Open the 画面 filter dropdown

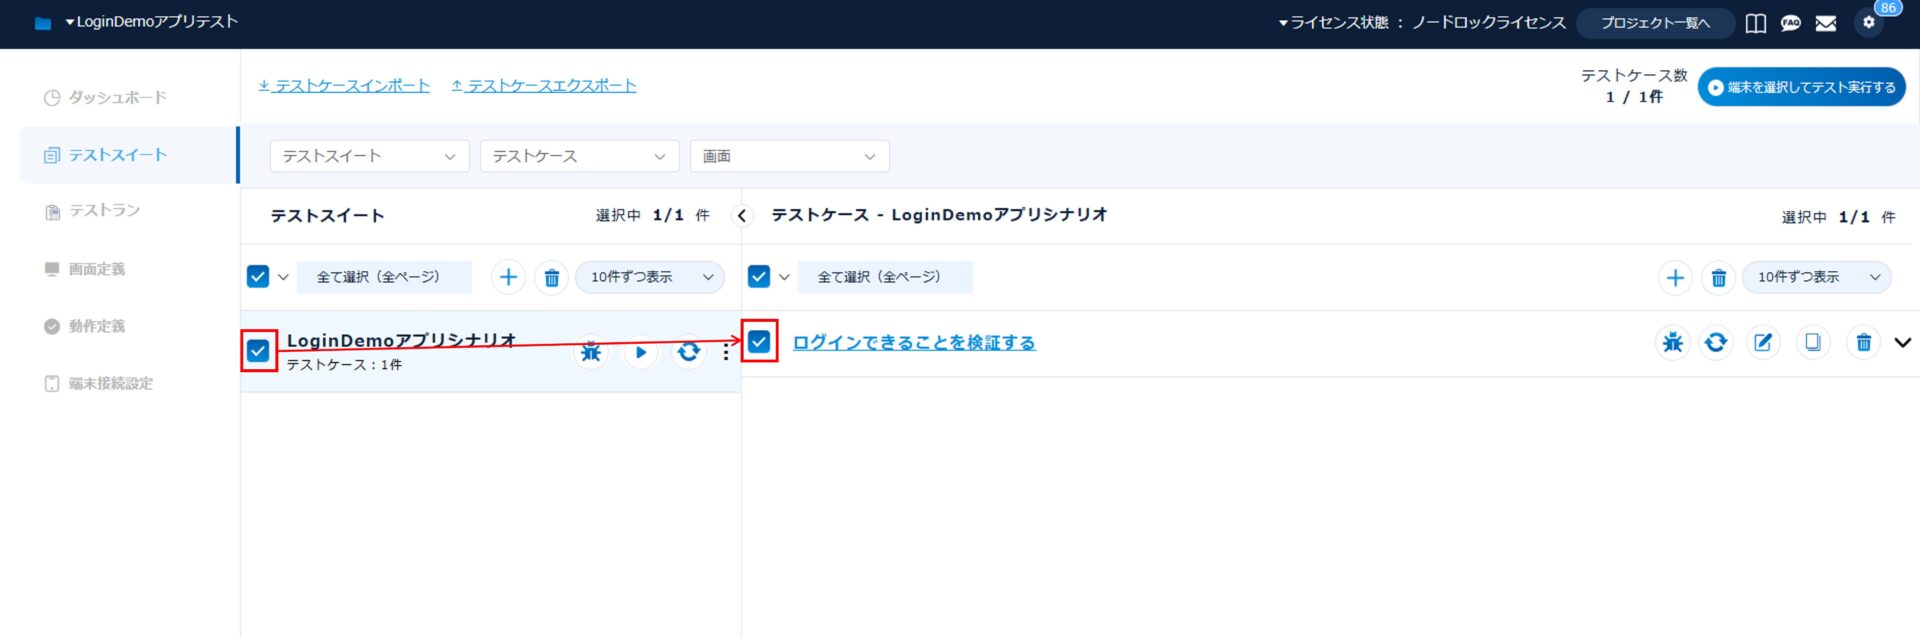(788, 156)
